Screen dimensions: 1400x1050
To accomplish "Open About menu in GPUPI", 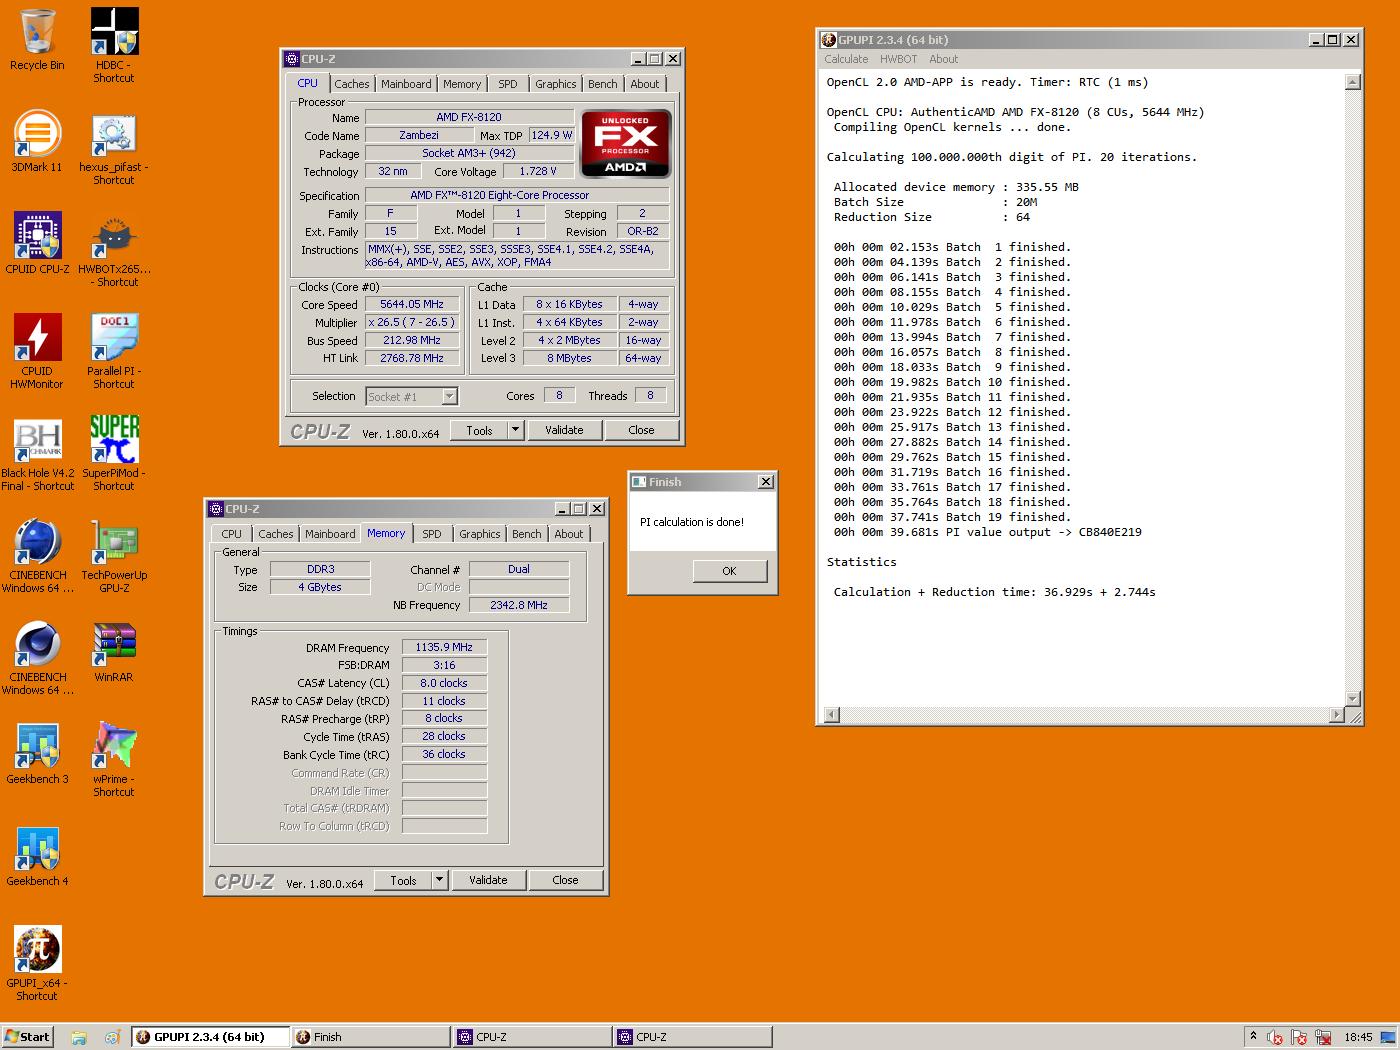I will [943, 59].
